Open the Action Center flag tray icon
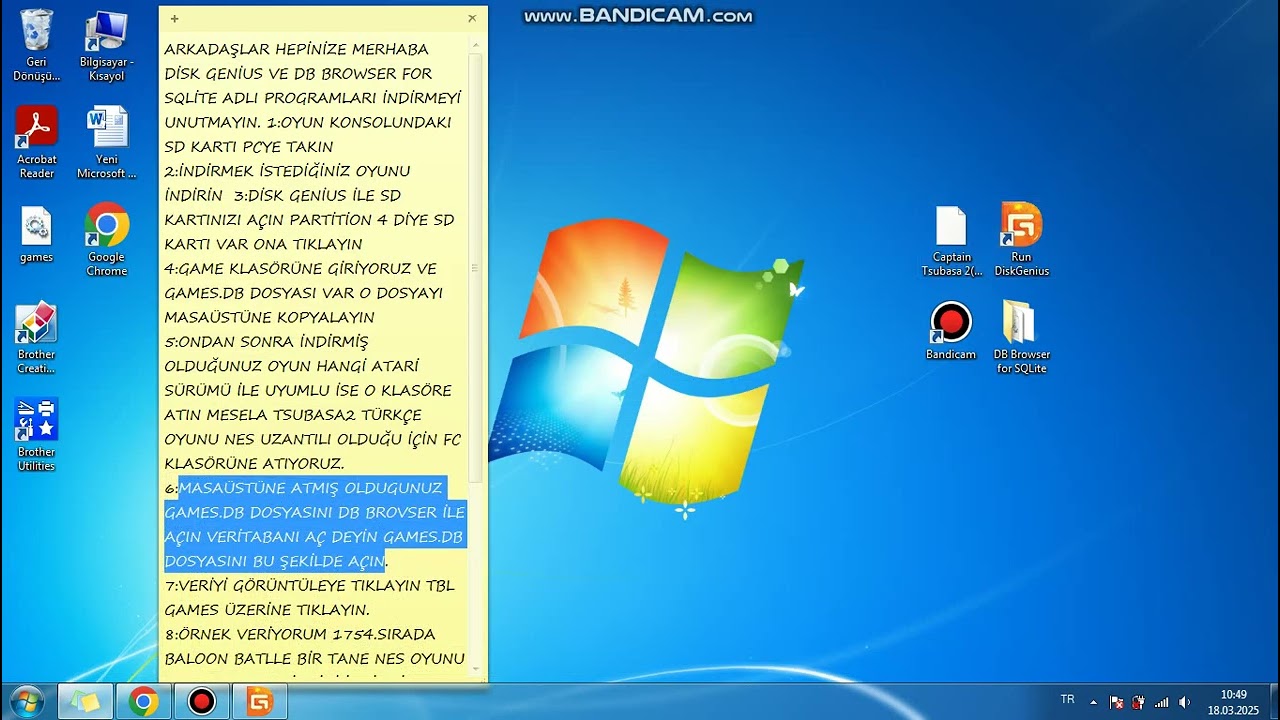The height and width of the screenshot is (720, 1280). 1117,702
